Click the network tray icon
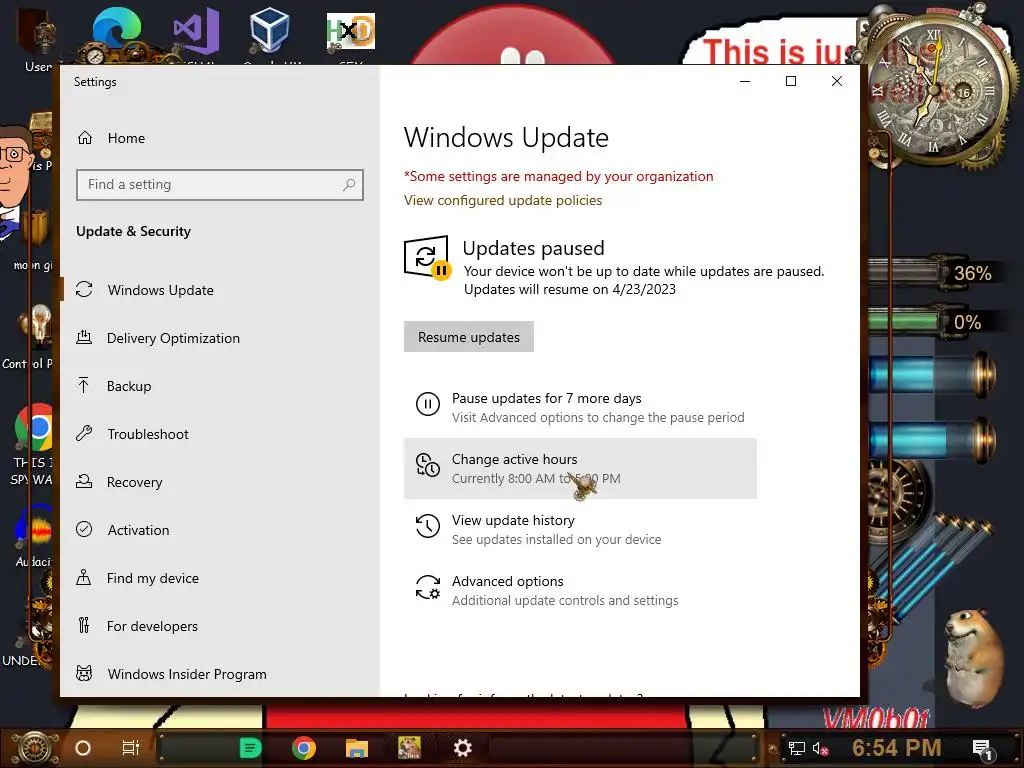 [x=796, y=748]
